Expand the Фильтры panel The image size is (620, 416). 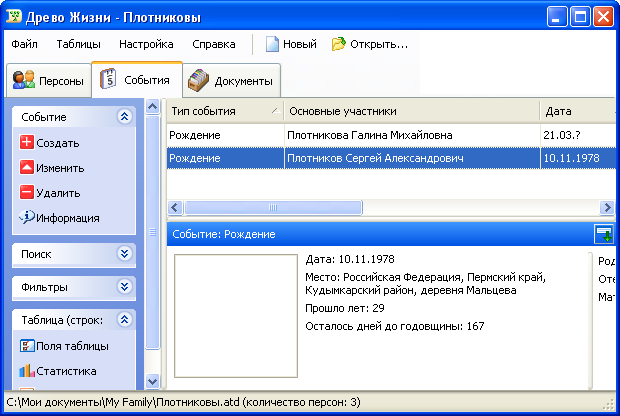tap(125, 286)
